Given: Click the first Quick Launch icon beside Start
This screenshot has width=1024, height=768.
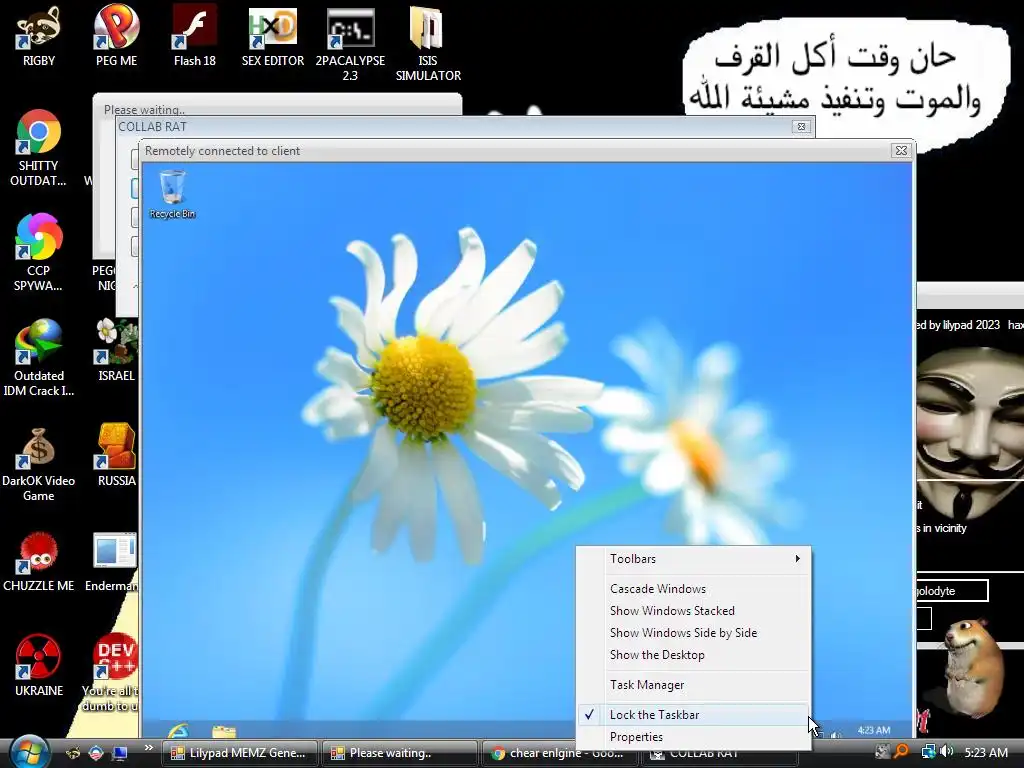Looking at the screenshot, I should click(x=73, y=752).
